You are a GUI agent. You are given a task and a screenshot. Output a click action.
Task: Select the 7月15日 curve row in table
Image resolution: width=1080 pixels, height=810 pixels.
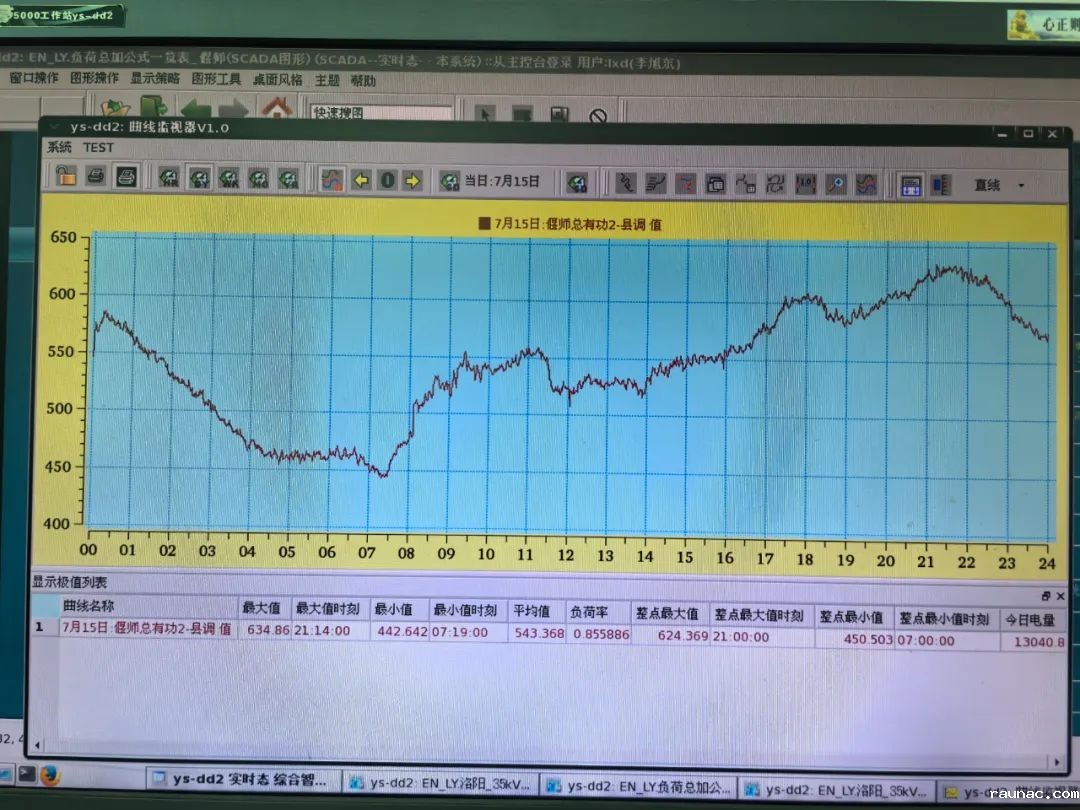[x=147, y=629]
